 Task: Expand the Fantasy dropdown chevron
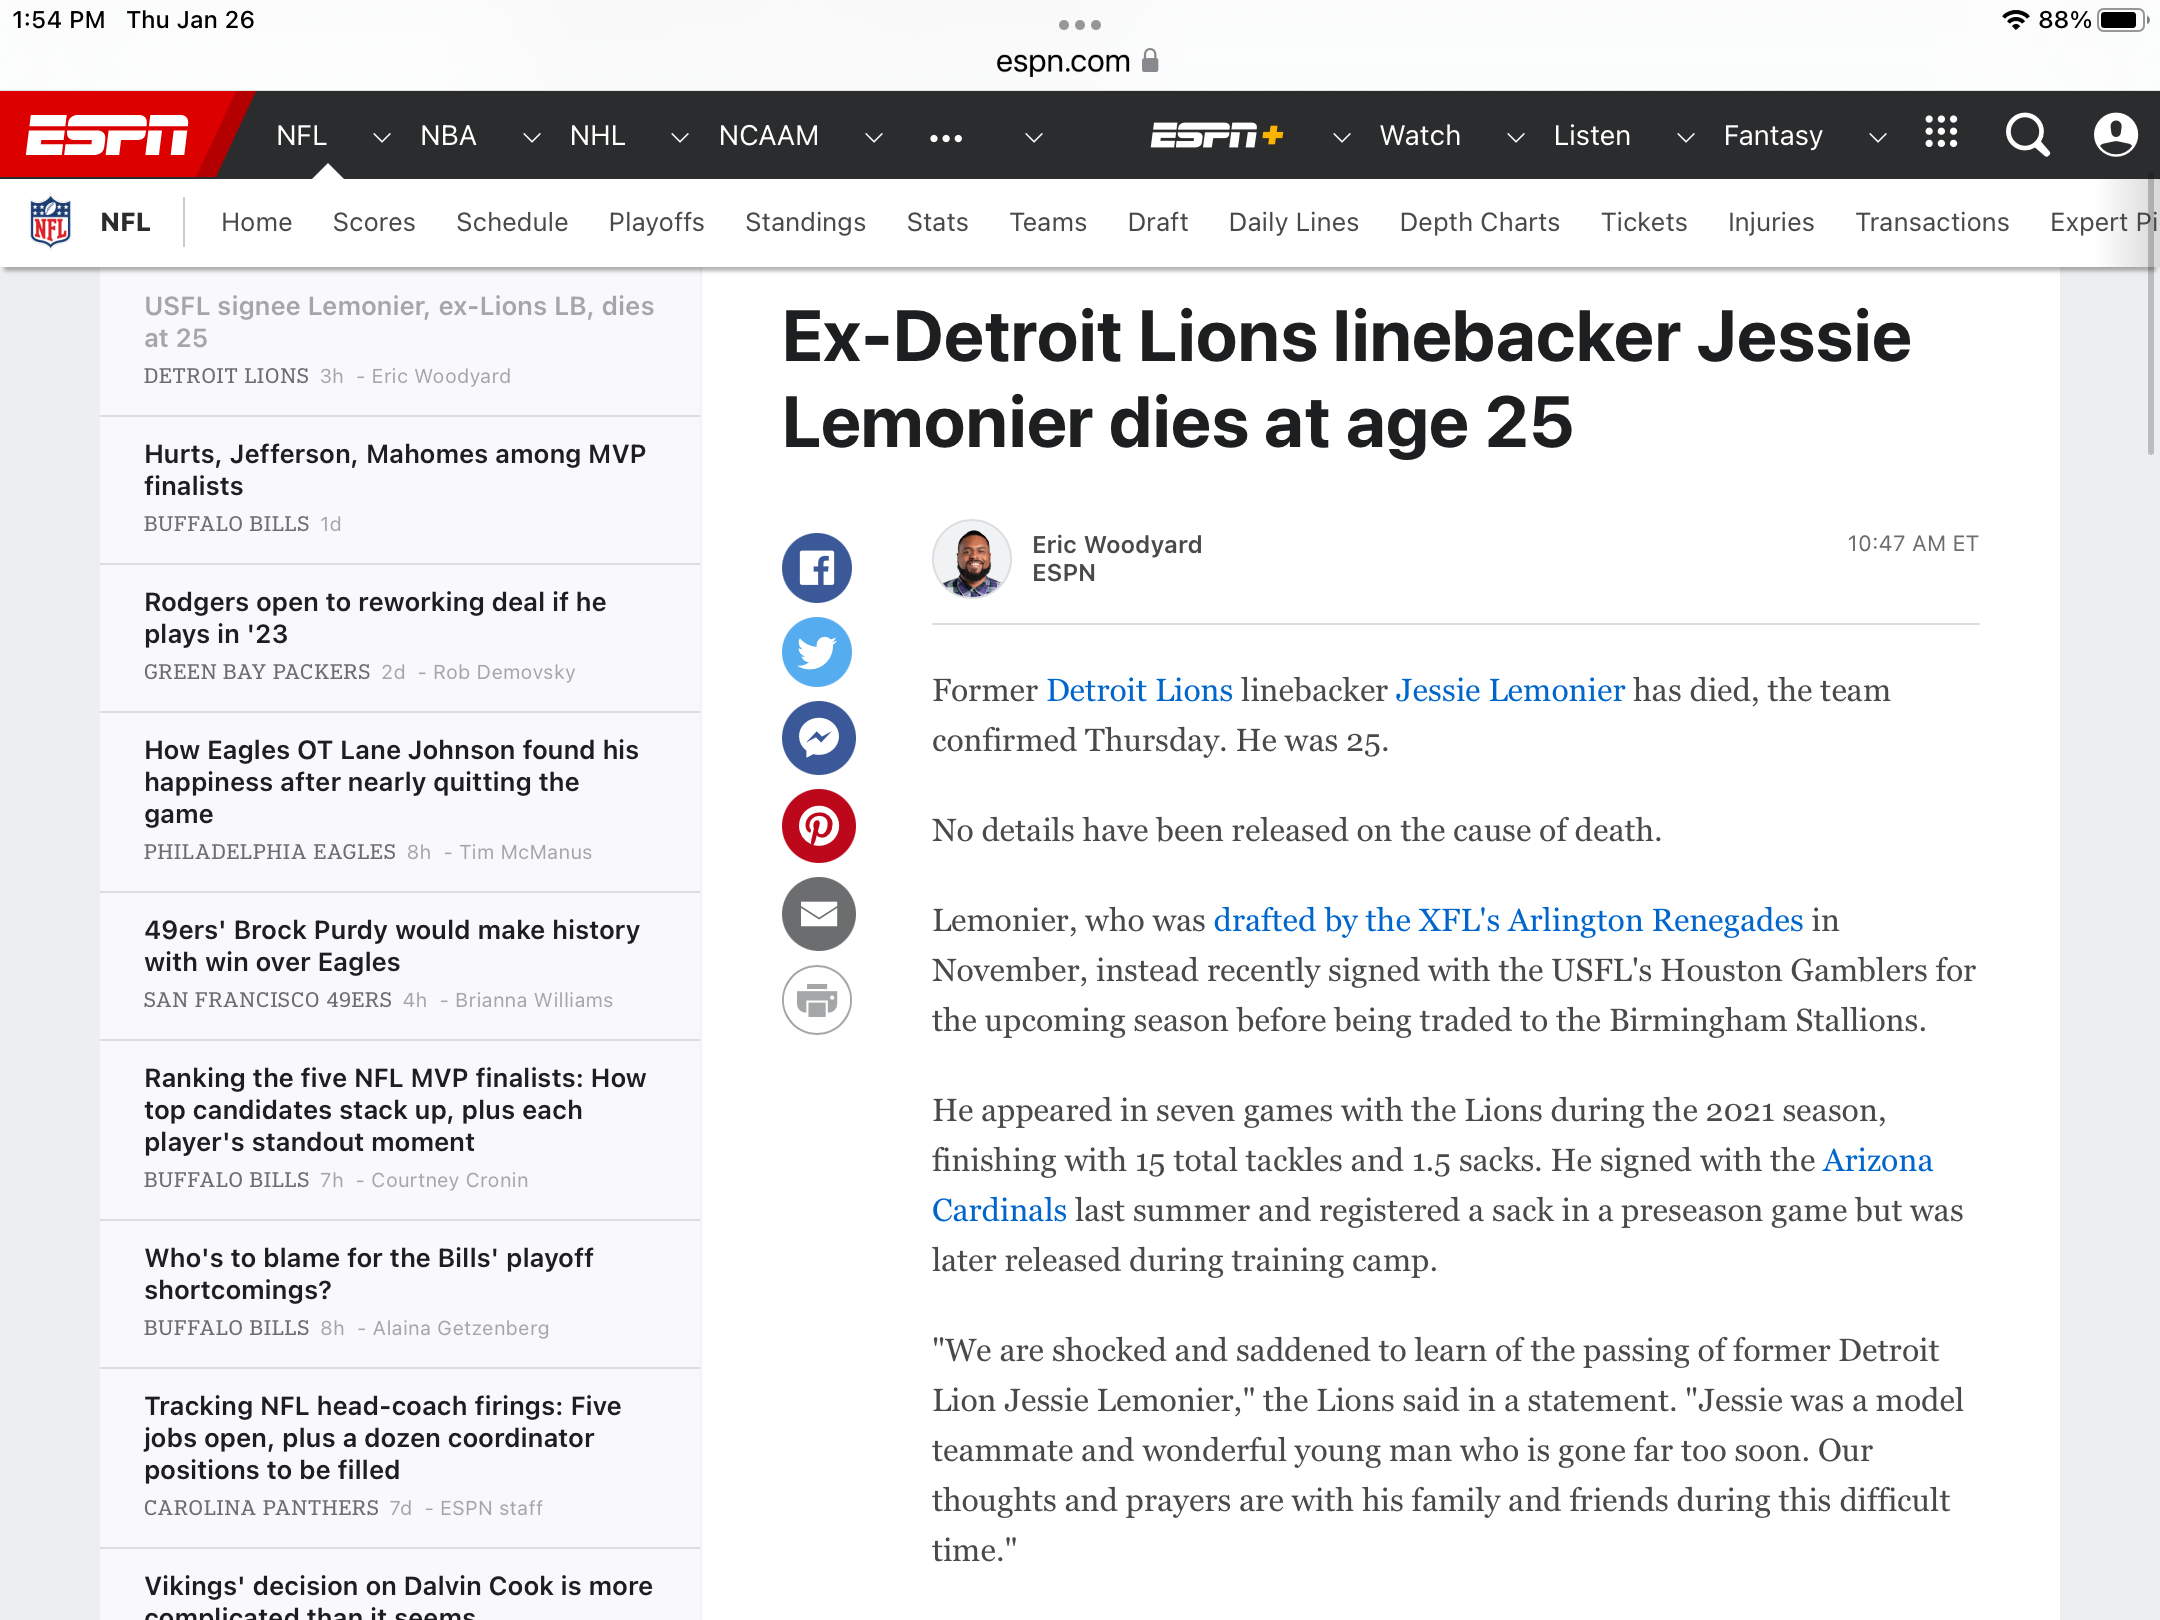pyautogui.click(x=1878, y=138)
